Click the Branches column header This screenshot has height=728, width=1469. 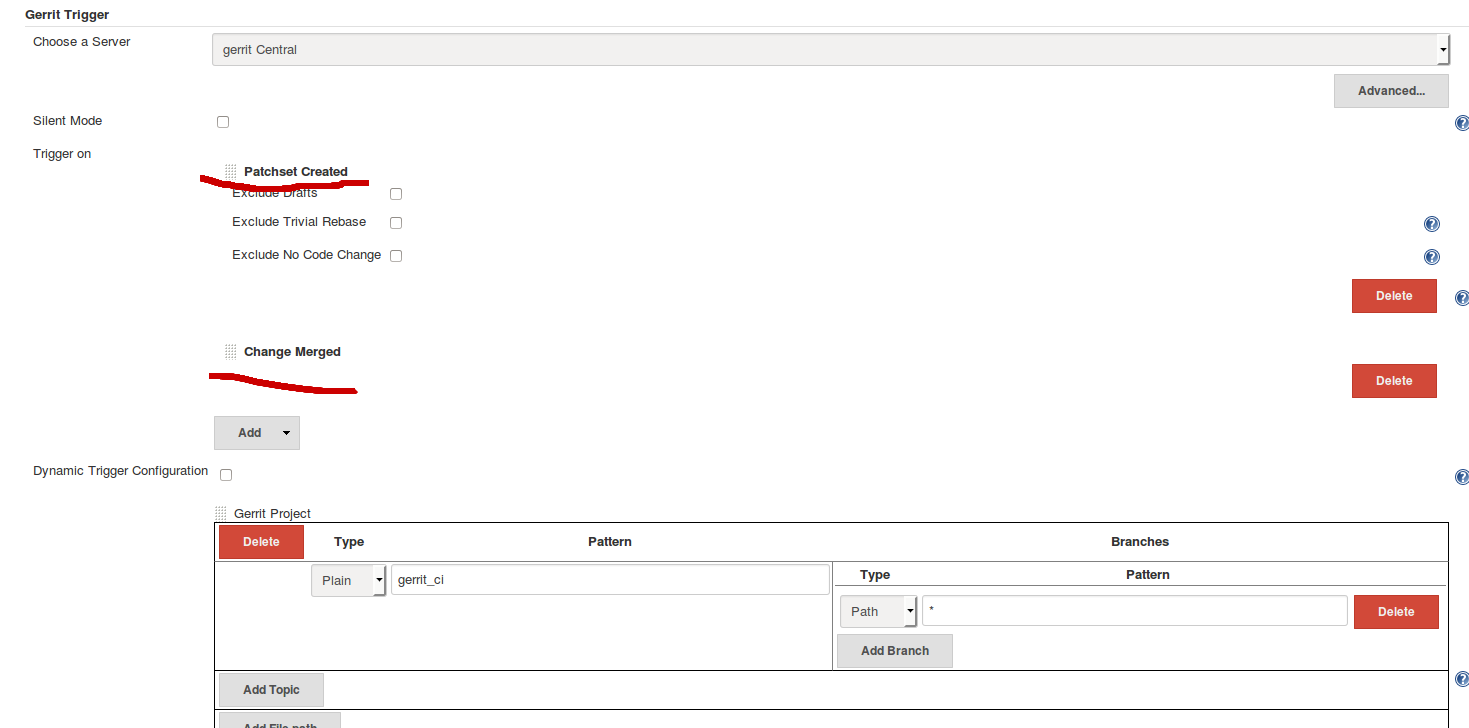click(x=1140, y=542)
